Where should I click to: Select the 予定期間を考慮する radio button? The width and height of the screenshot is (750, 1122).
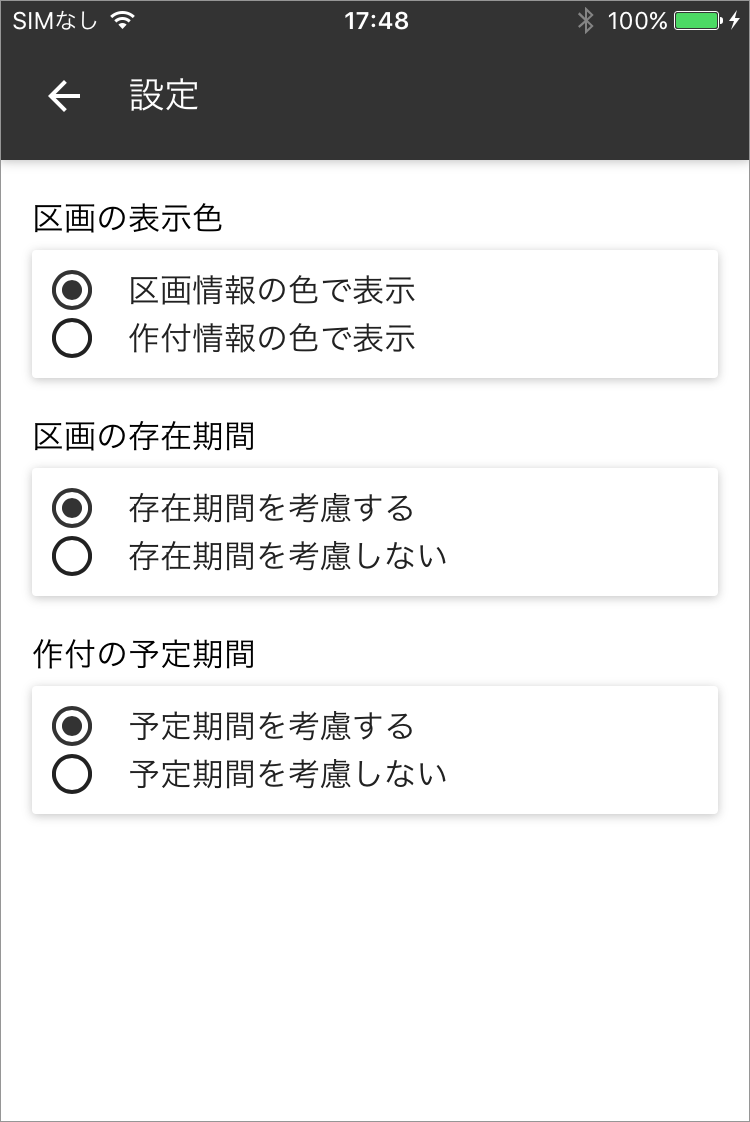tap(72, 726)
